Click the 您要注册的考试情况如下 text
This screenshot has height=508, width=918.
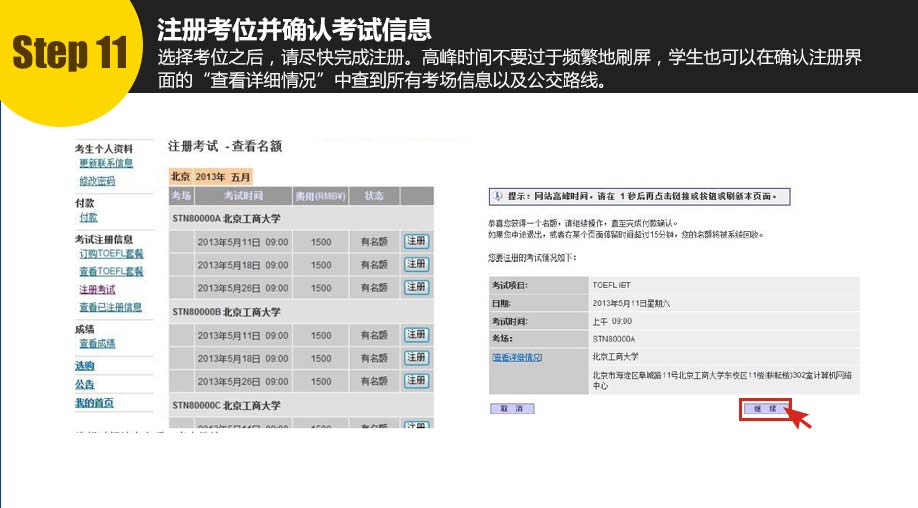tap(532, 258)
